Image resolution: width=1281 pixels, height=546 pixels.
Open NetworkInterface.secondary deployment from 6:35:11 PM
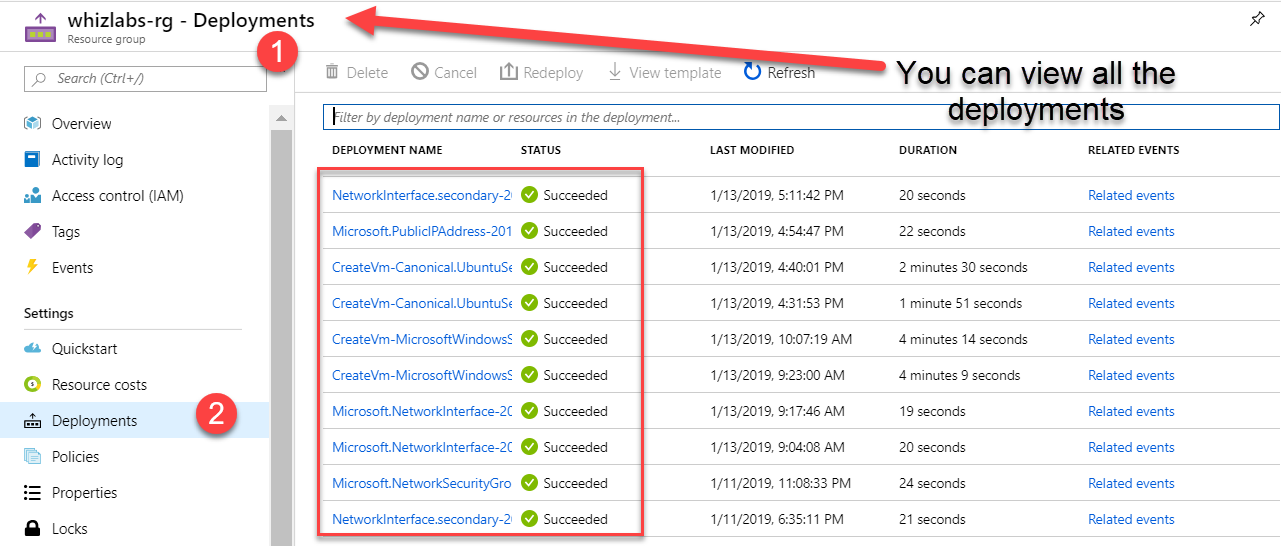click(422, 519)
